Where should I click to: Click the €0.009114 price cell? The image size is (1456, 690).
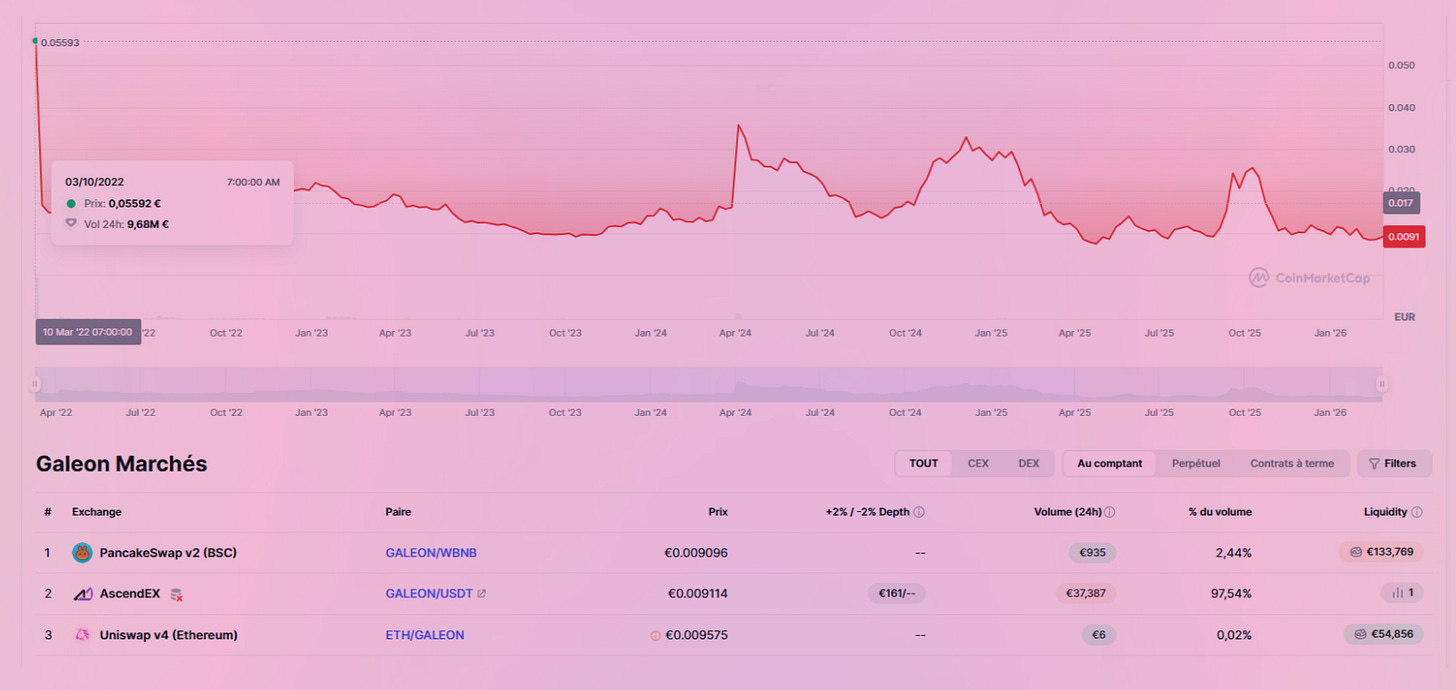tap(697, 594)
